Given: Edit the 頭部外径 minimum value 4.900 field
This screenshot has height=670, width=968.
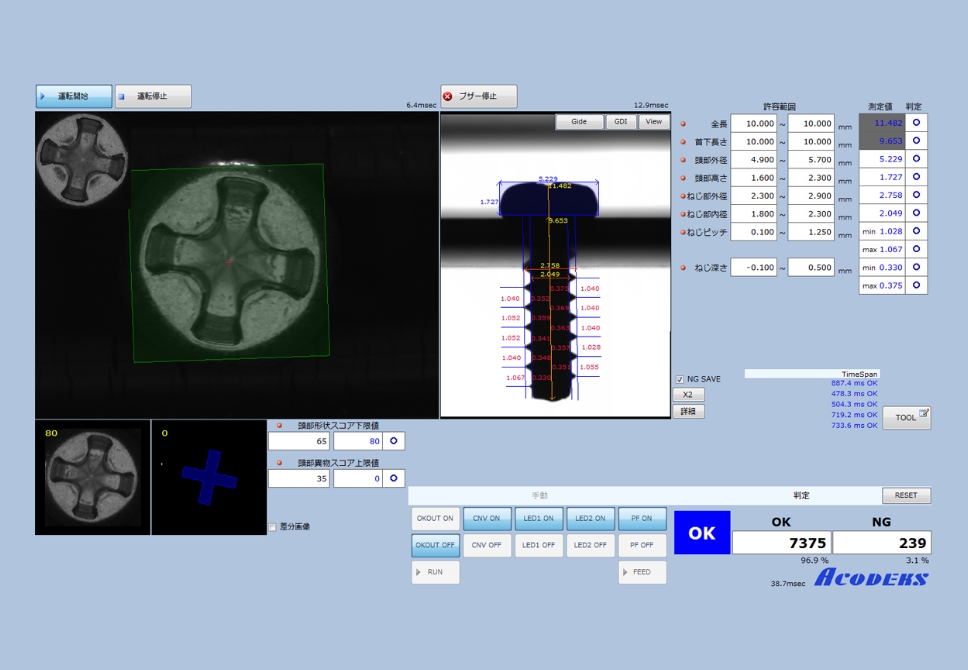Looking at the screenshot, I should click(753, 160).
